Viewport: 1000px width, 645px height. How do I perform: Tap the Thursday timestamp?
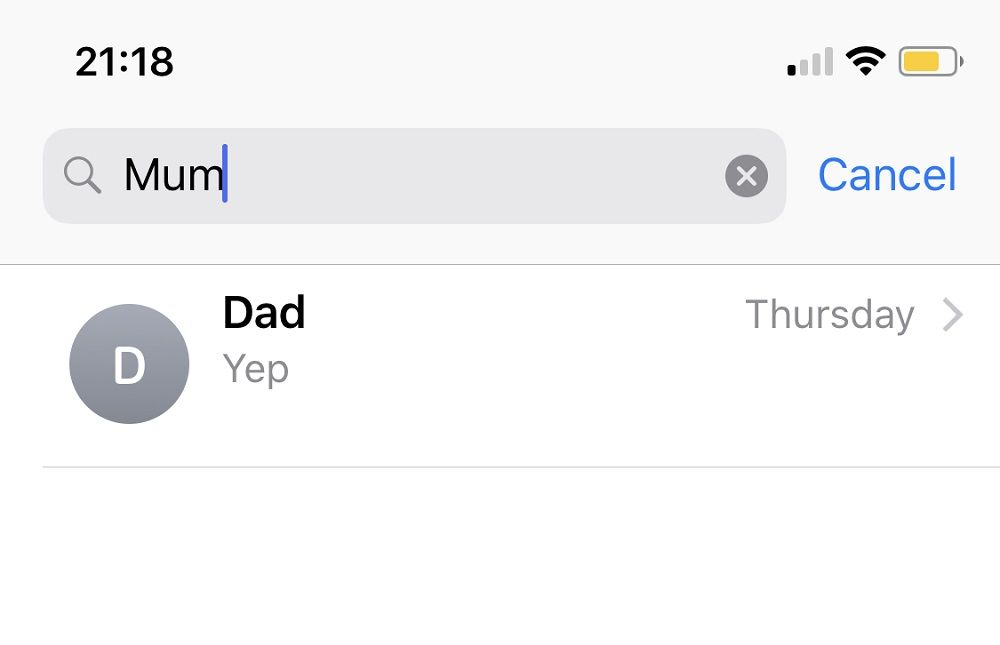pos(829,315)
